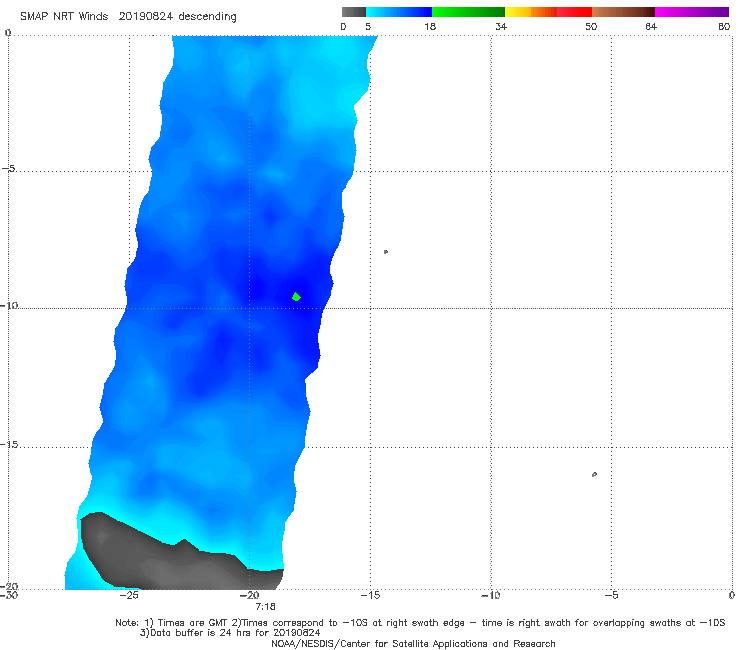Click the x-axis label '-20'

click(250, 596)
